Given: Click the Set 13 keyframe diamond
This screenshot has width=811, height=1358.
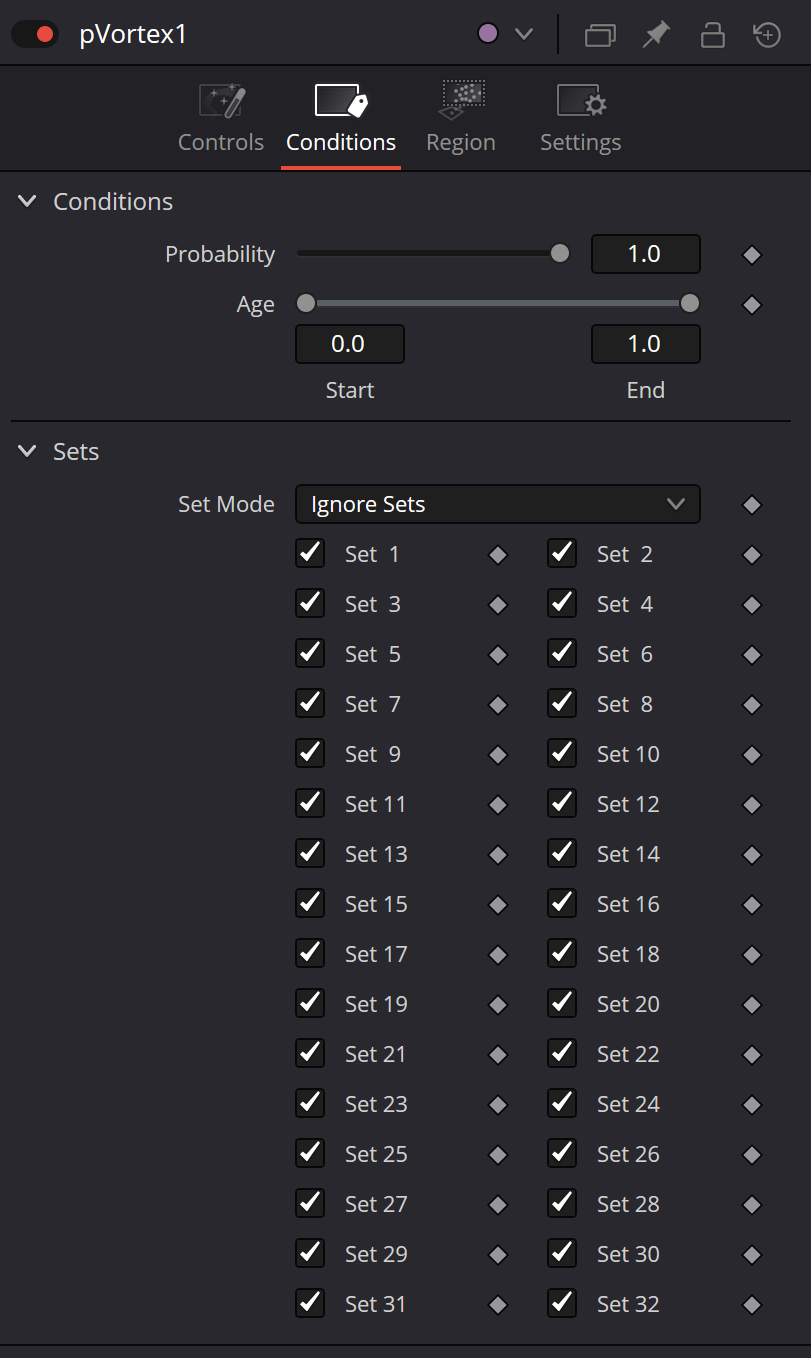Looking at the screenshot, I should point(498,855).
